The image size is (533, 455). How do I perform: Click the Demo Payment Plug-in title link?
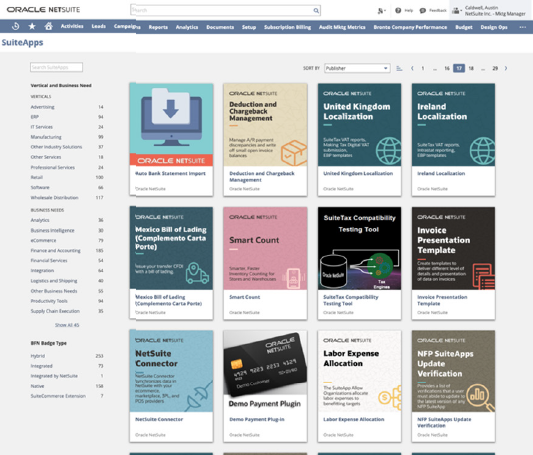pyautogui.click(x=257, y=419)
